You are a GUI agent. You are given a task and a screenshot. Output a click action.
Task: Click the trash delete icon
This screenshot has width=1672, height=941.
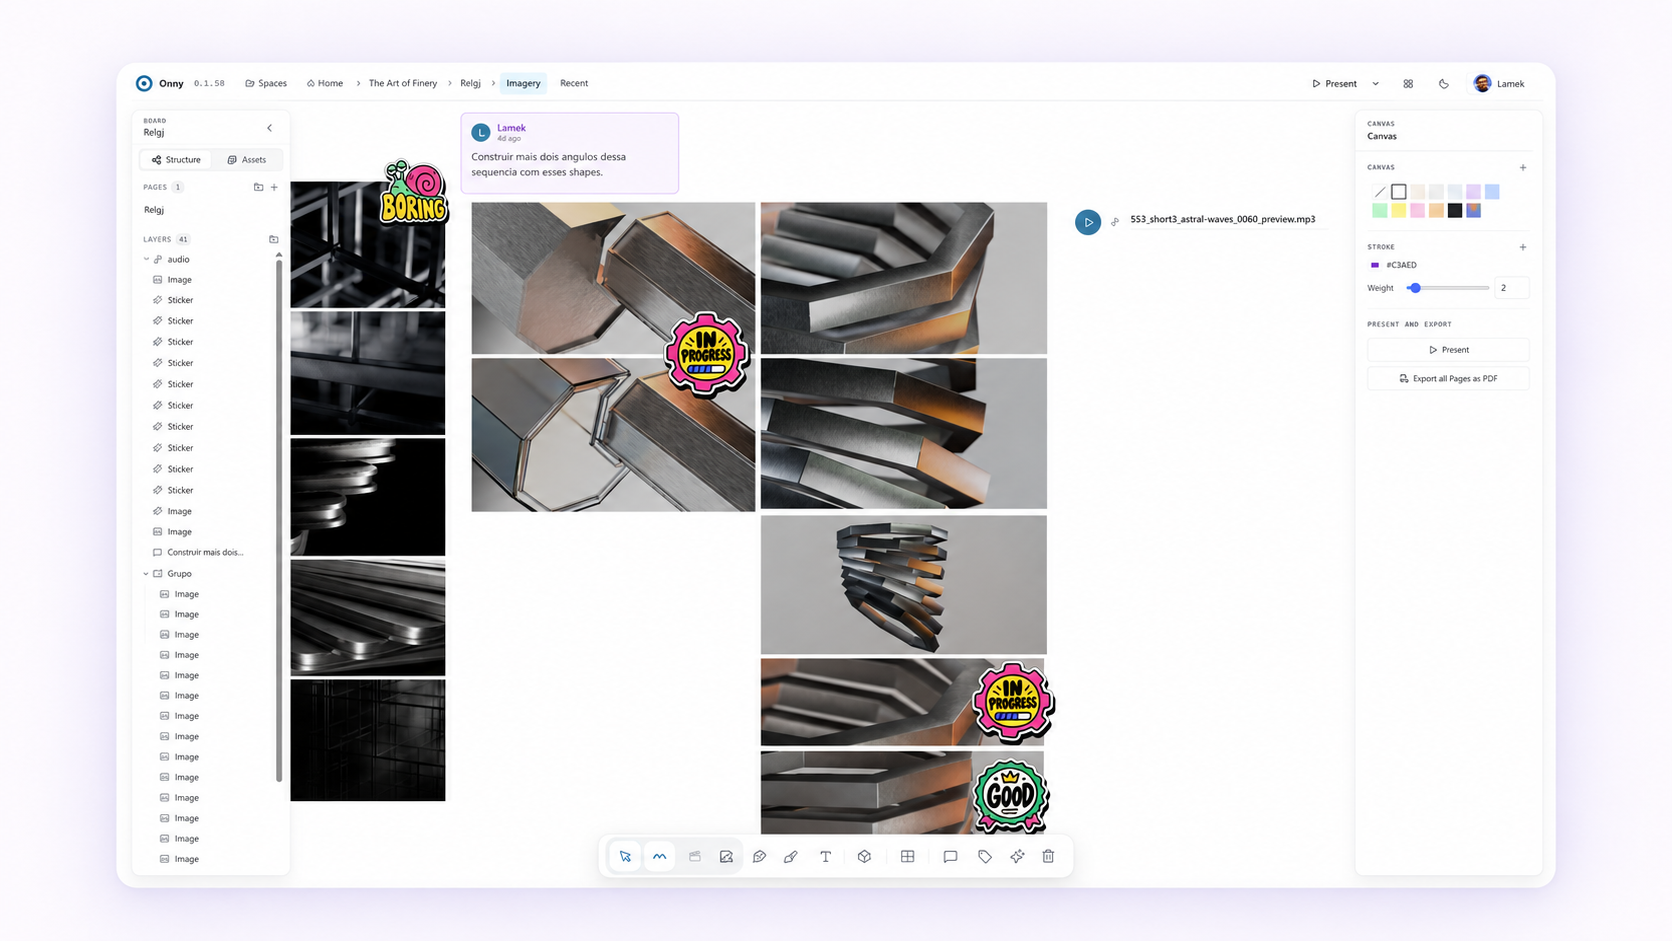point(1048,856)
